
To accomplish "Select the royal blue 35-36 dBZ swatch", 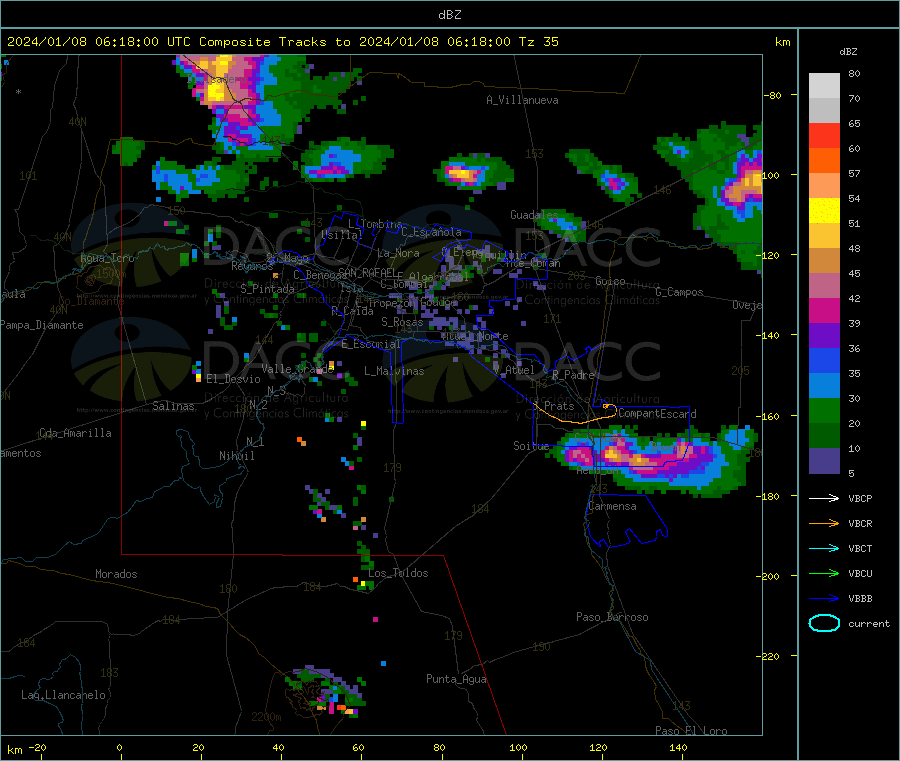I will tap(824, 361).
